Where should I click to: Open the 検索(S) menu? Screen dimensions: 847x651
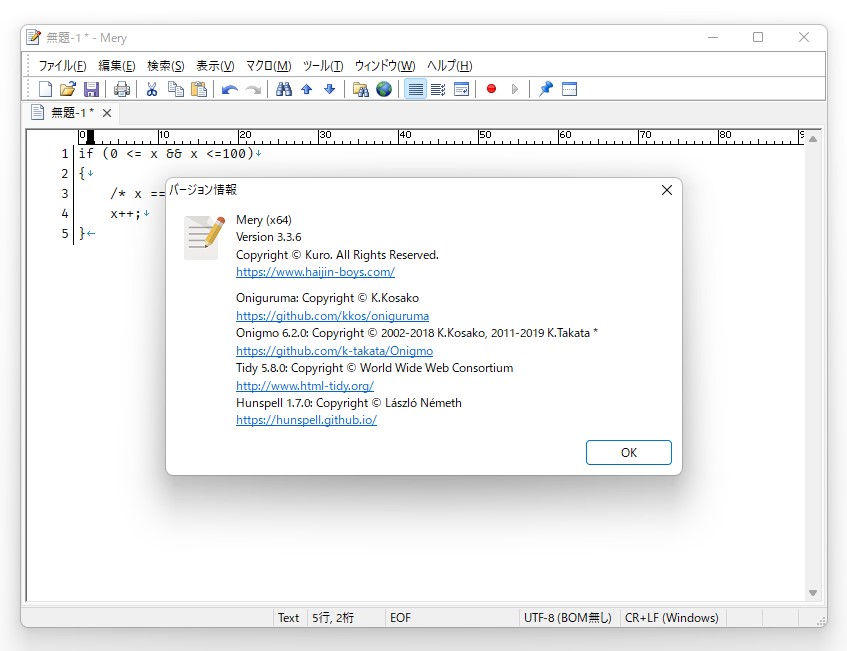(166, 65)
